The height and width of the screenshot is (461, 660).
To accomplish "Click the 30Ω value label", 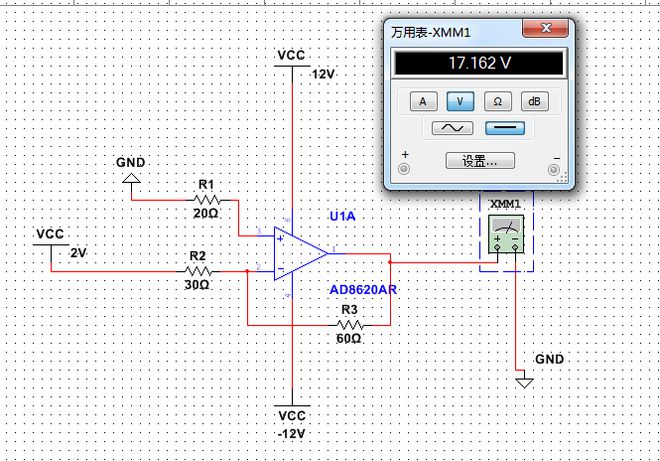I will [197, 285].
